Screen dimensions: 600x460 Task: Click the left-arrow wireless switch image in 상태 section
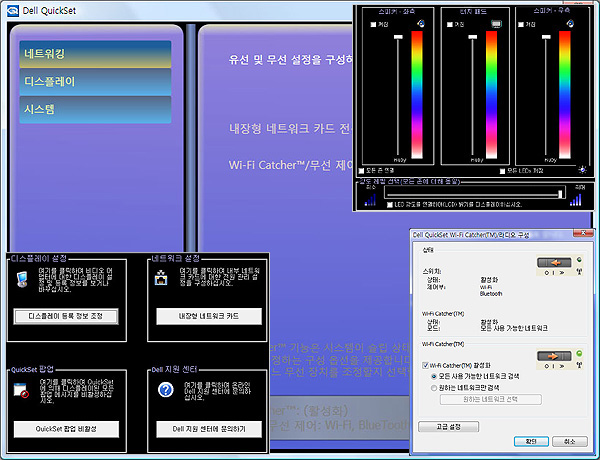[554, 263]
